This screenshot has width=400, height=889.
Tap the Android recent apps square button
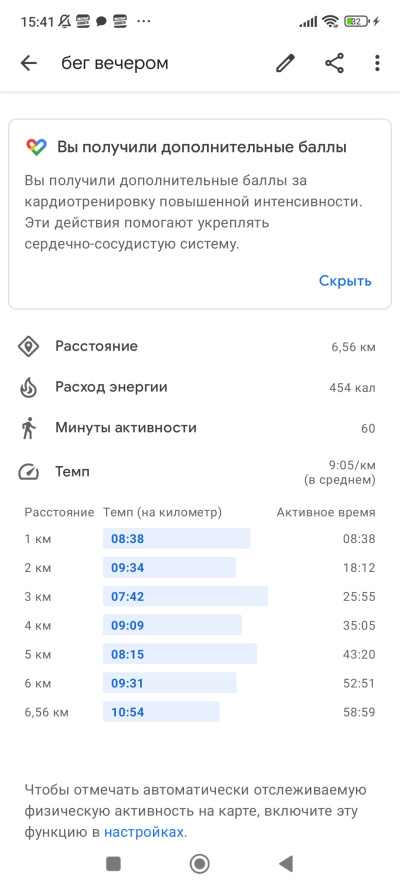[x=113, y=864]
